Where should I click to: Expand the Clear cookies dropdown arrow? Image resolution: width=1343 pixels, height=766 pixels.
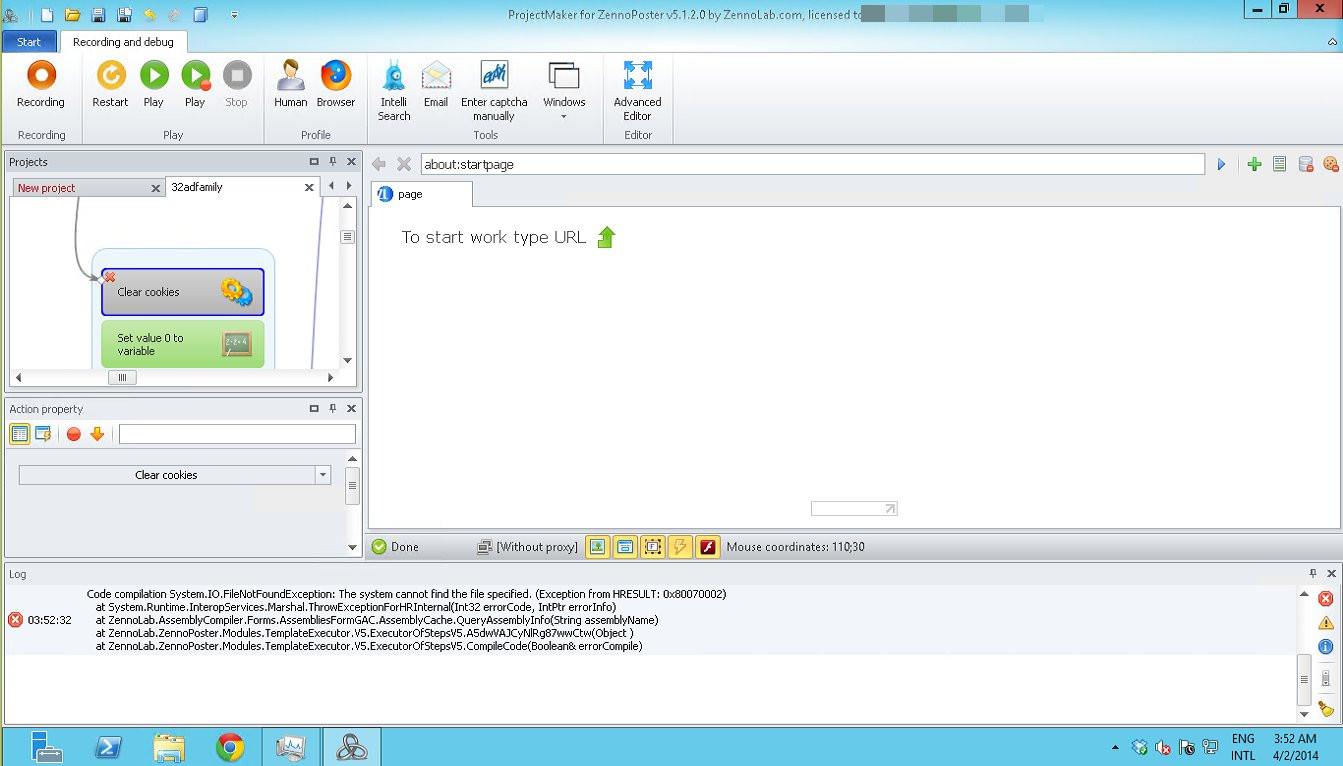click(x=322, y=475)
